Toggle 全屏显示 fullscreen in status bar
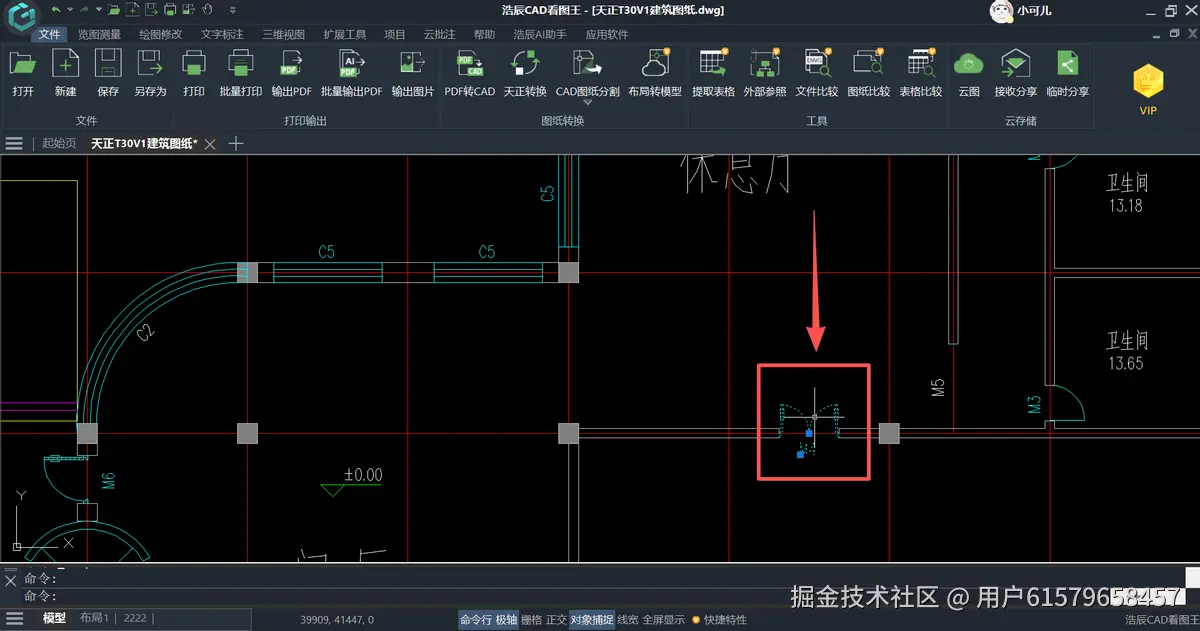Screen dimensions: 1200x631 (x=664, y=620)
